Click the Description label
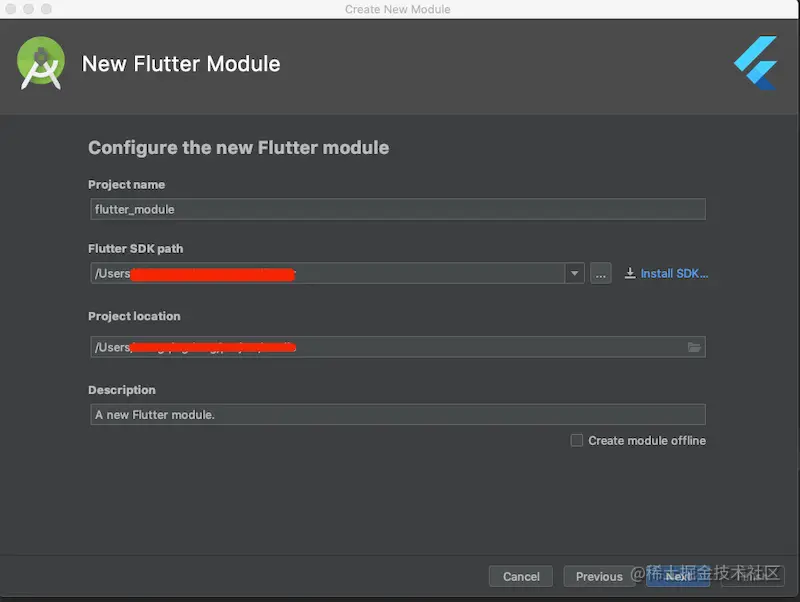800x602 pixels. click(122, 390)
